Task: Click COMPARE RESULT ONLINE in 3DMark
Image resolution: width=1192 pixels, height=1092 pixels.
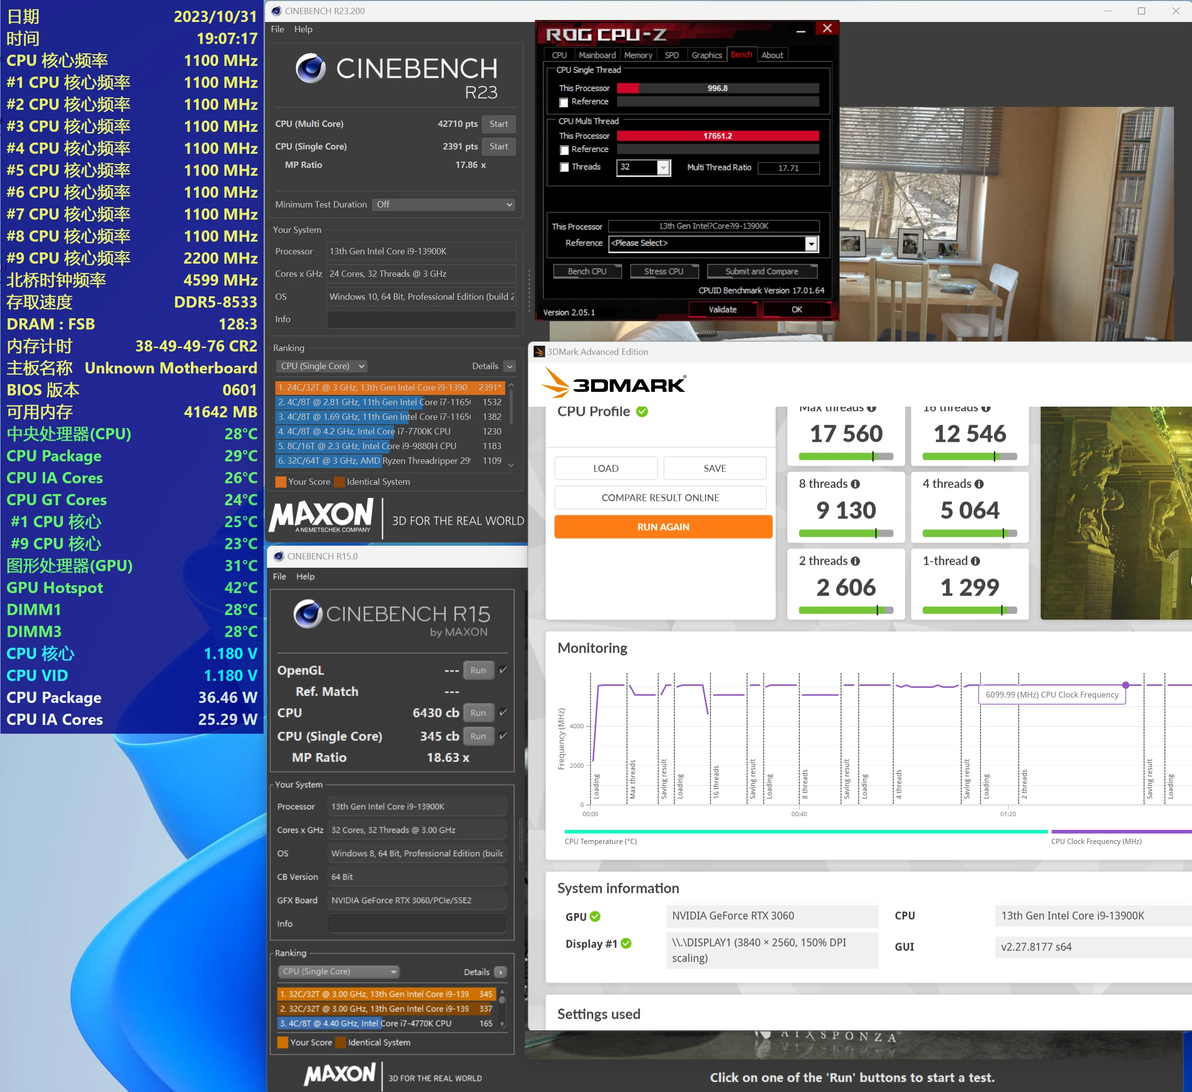Action: point(660,498)
